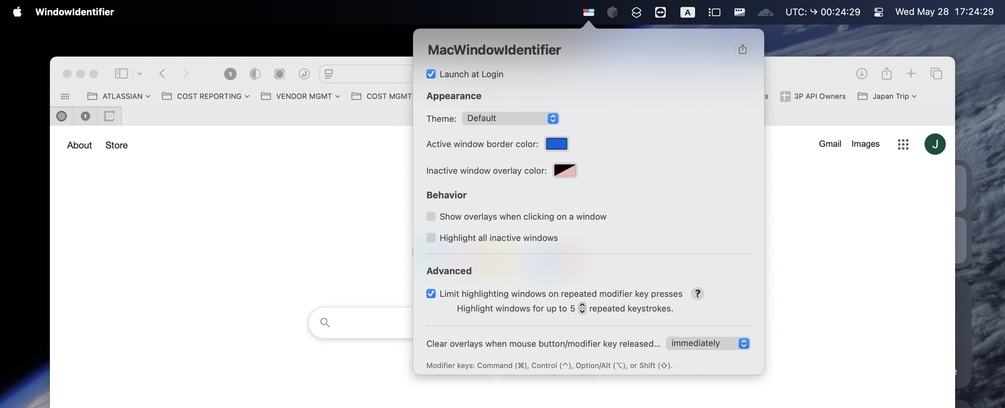1005x408 pixels.
Task: Pick the active window border color
Action: (x=556, y=144)
